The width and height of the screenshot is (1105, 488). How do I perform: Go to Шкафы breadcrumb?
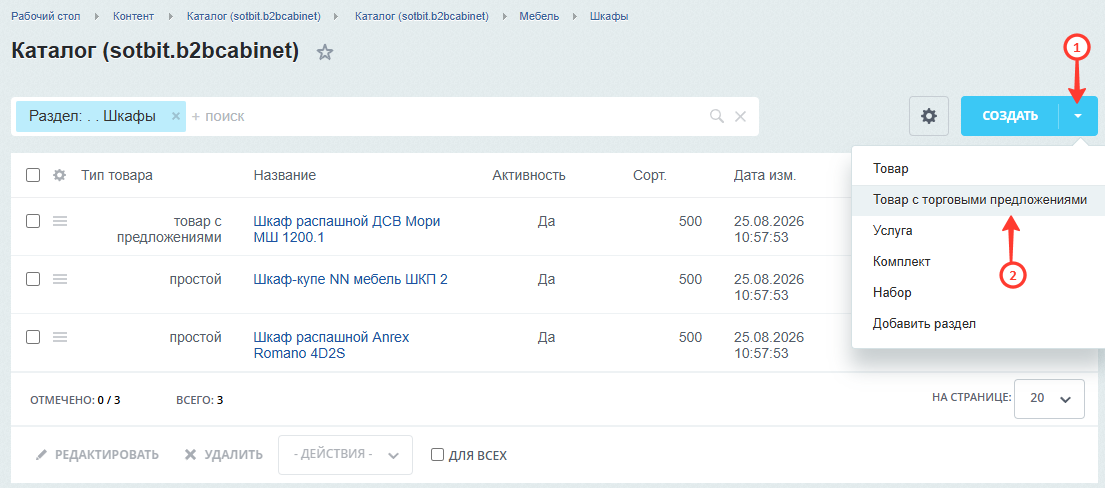(x=609, y=16)
